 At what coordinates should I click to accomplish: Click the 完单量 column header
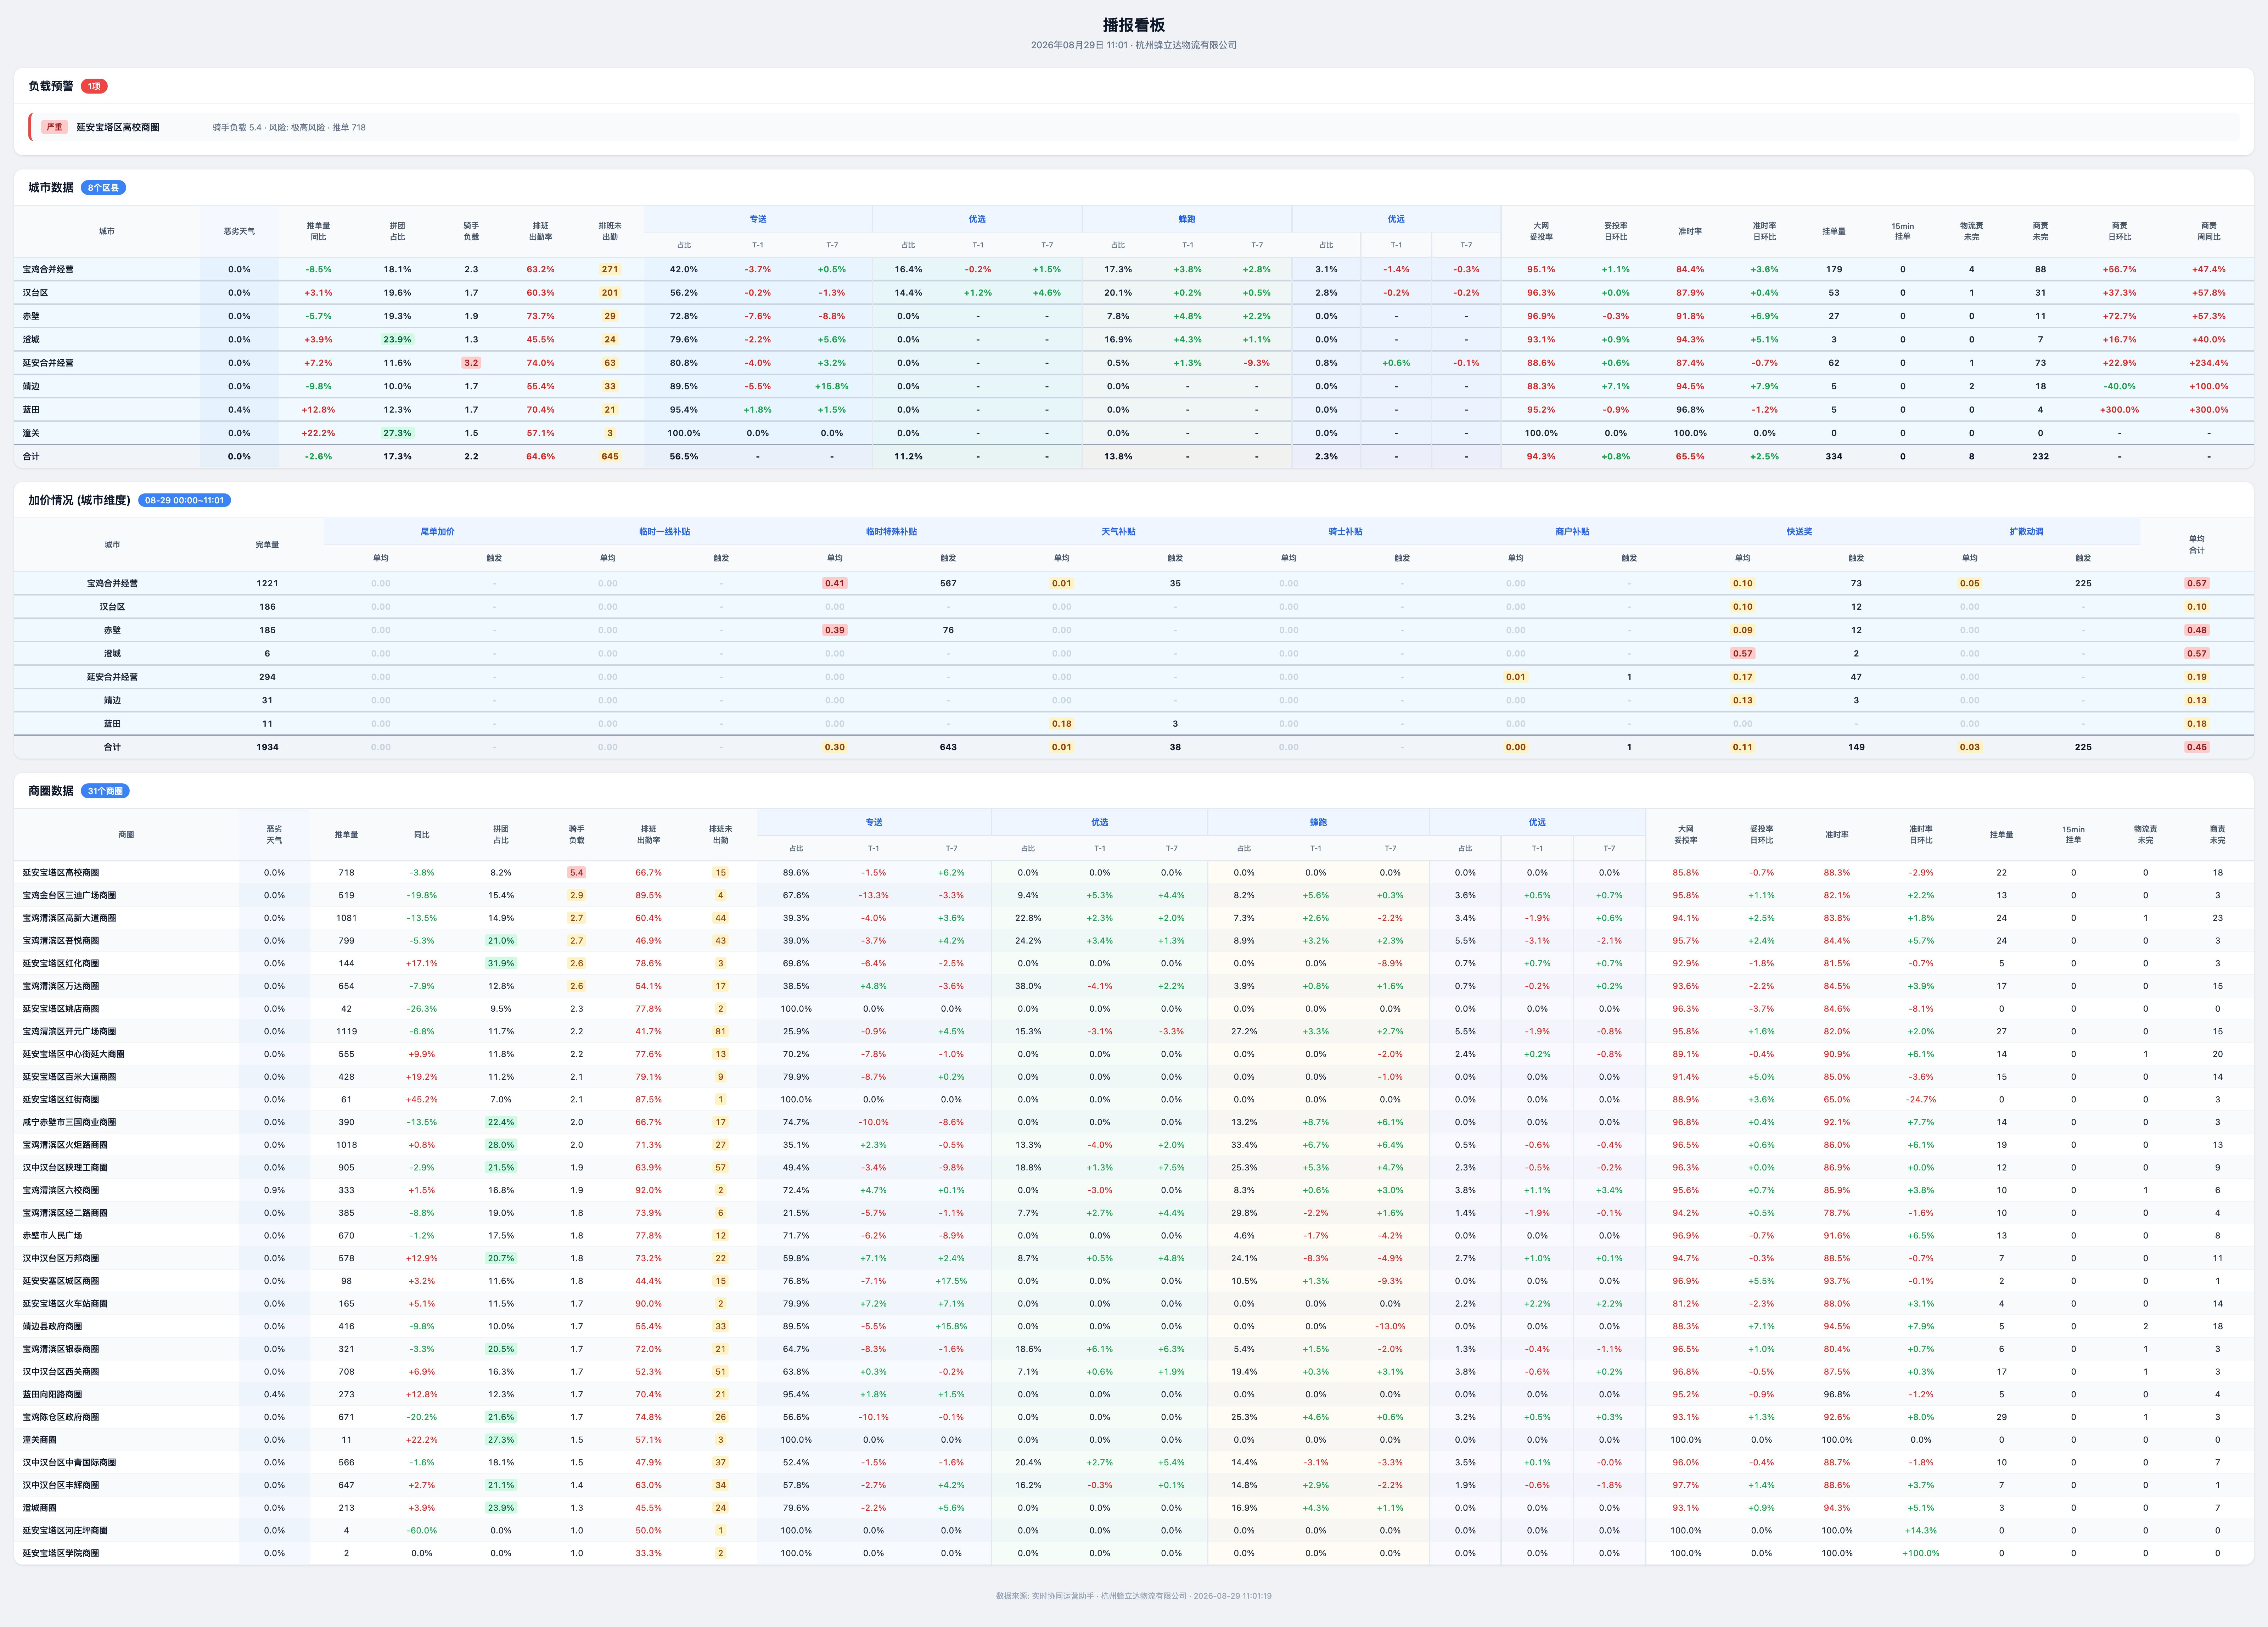point(267,545)
